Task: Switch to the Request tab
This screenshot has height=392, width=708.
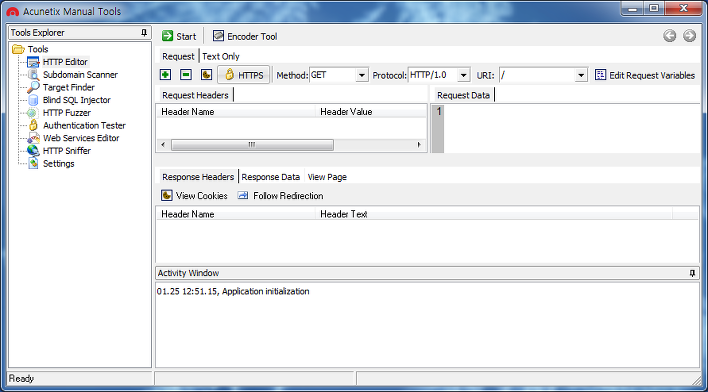Action: [178, 56]
